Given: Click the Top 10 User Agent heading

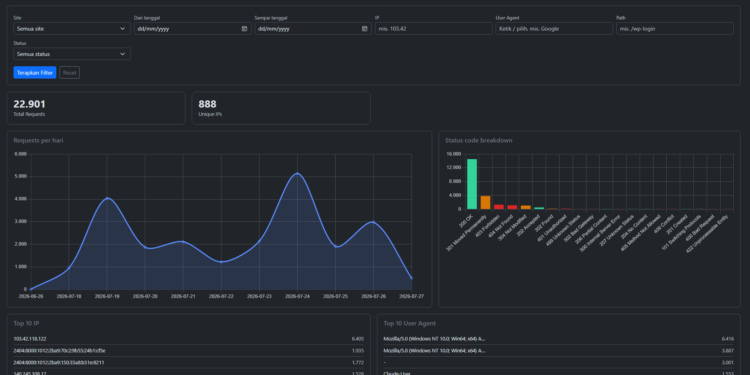Looking at the screenshot, I should [409, 323].
